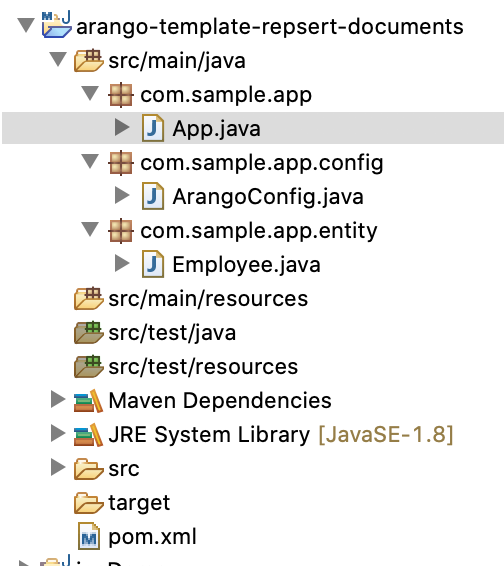Screen dimensions: 504x566
Task: Collapse the com.sample.app.config package
Action: coord(90,162)
